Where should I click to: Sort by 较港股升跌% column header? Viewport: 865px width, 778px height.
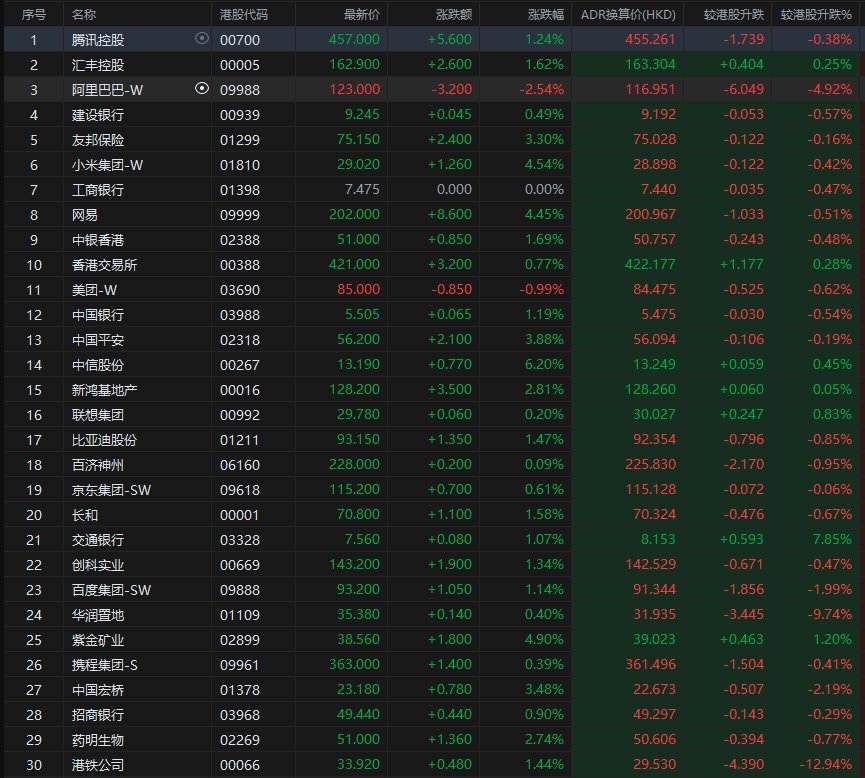816,14
